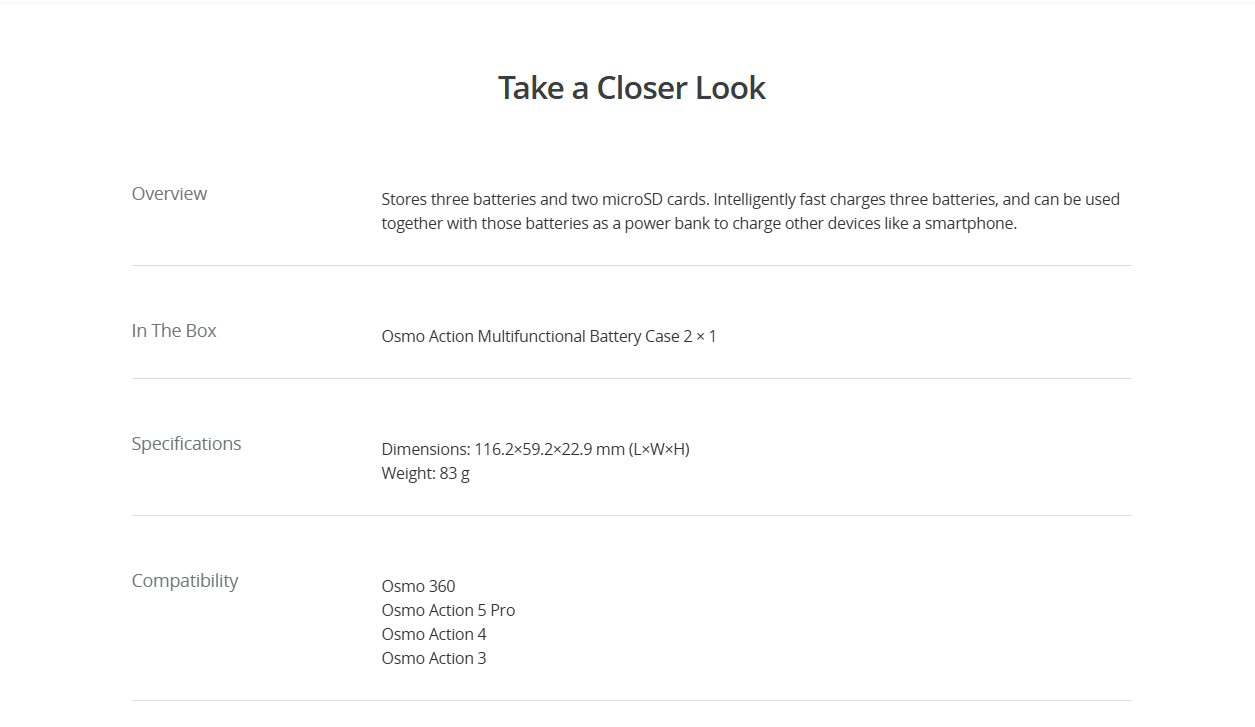Click the 'Take a Closer Look' heading
The height and width of the screenshot is (727, 1255).
coord(632,88)
